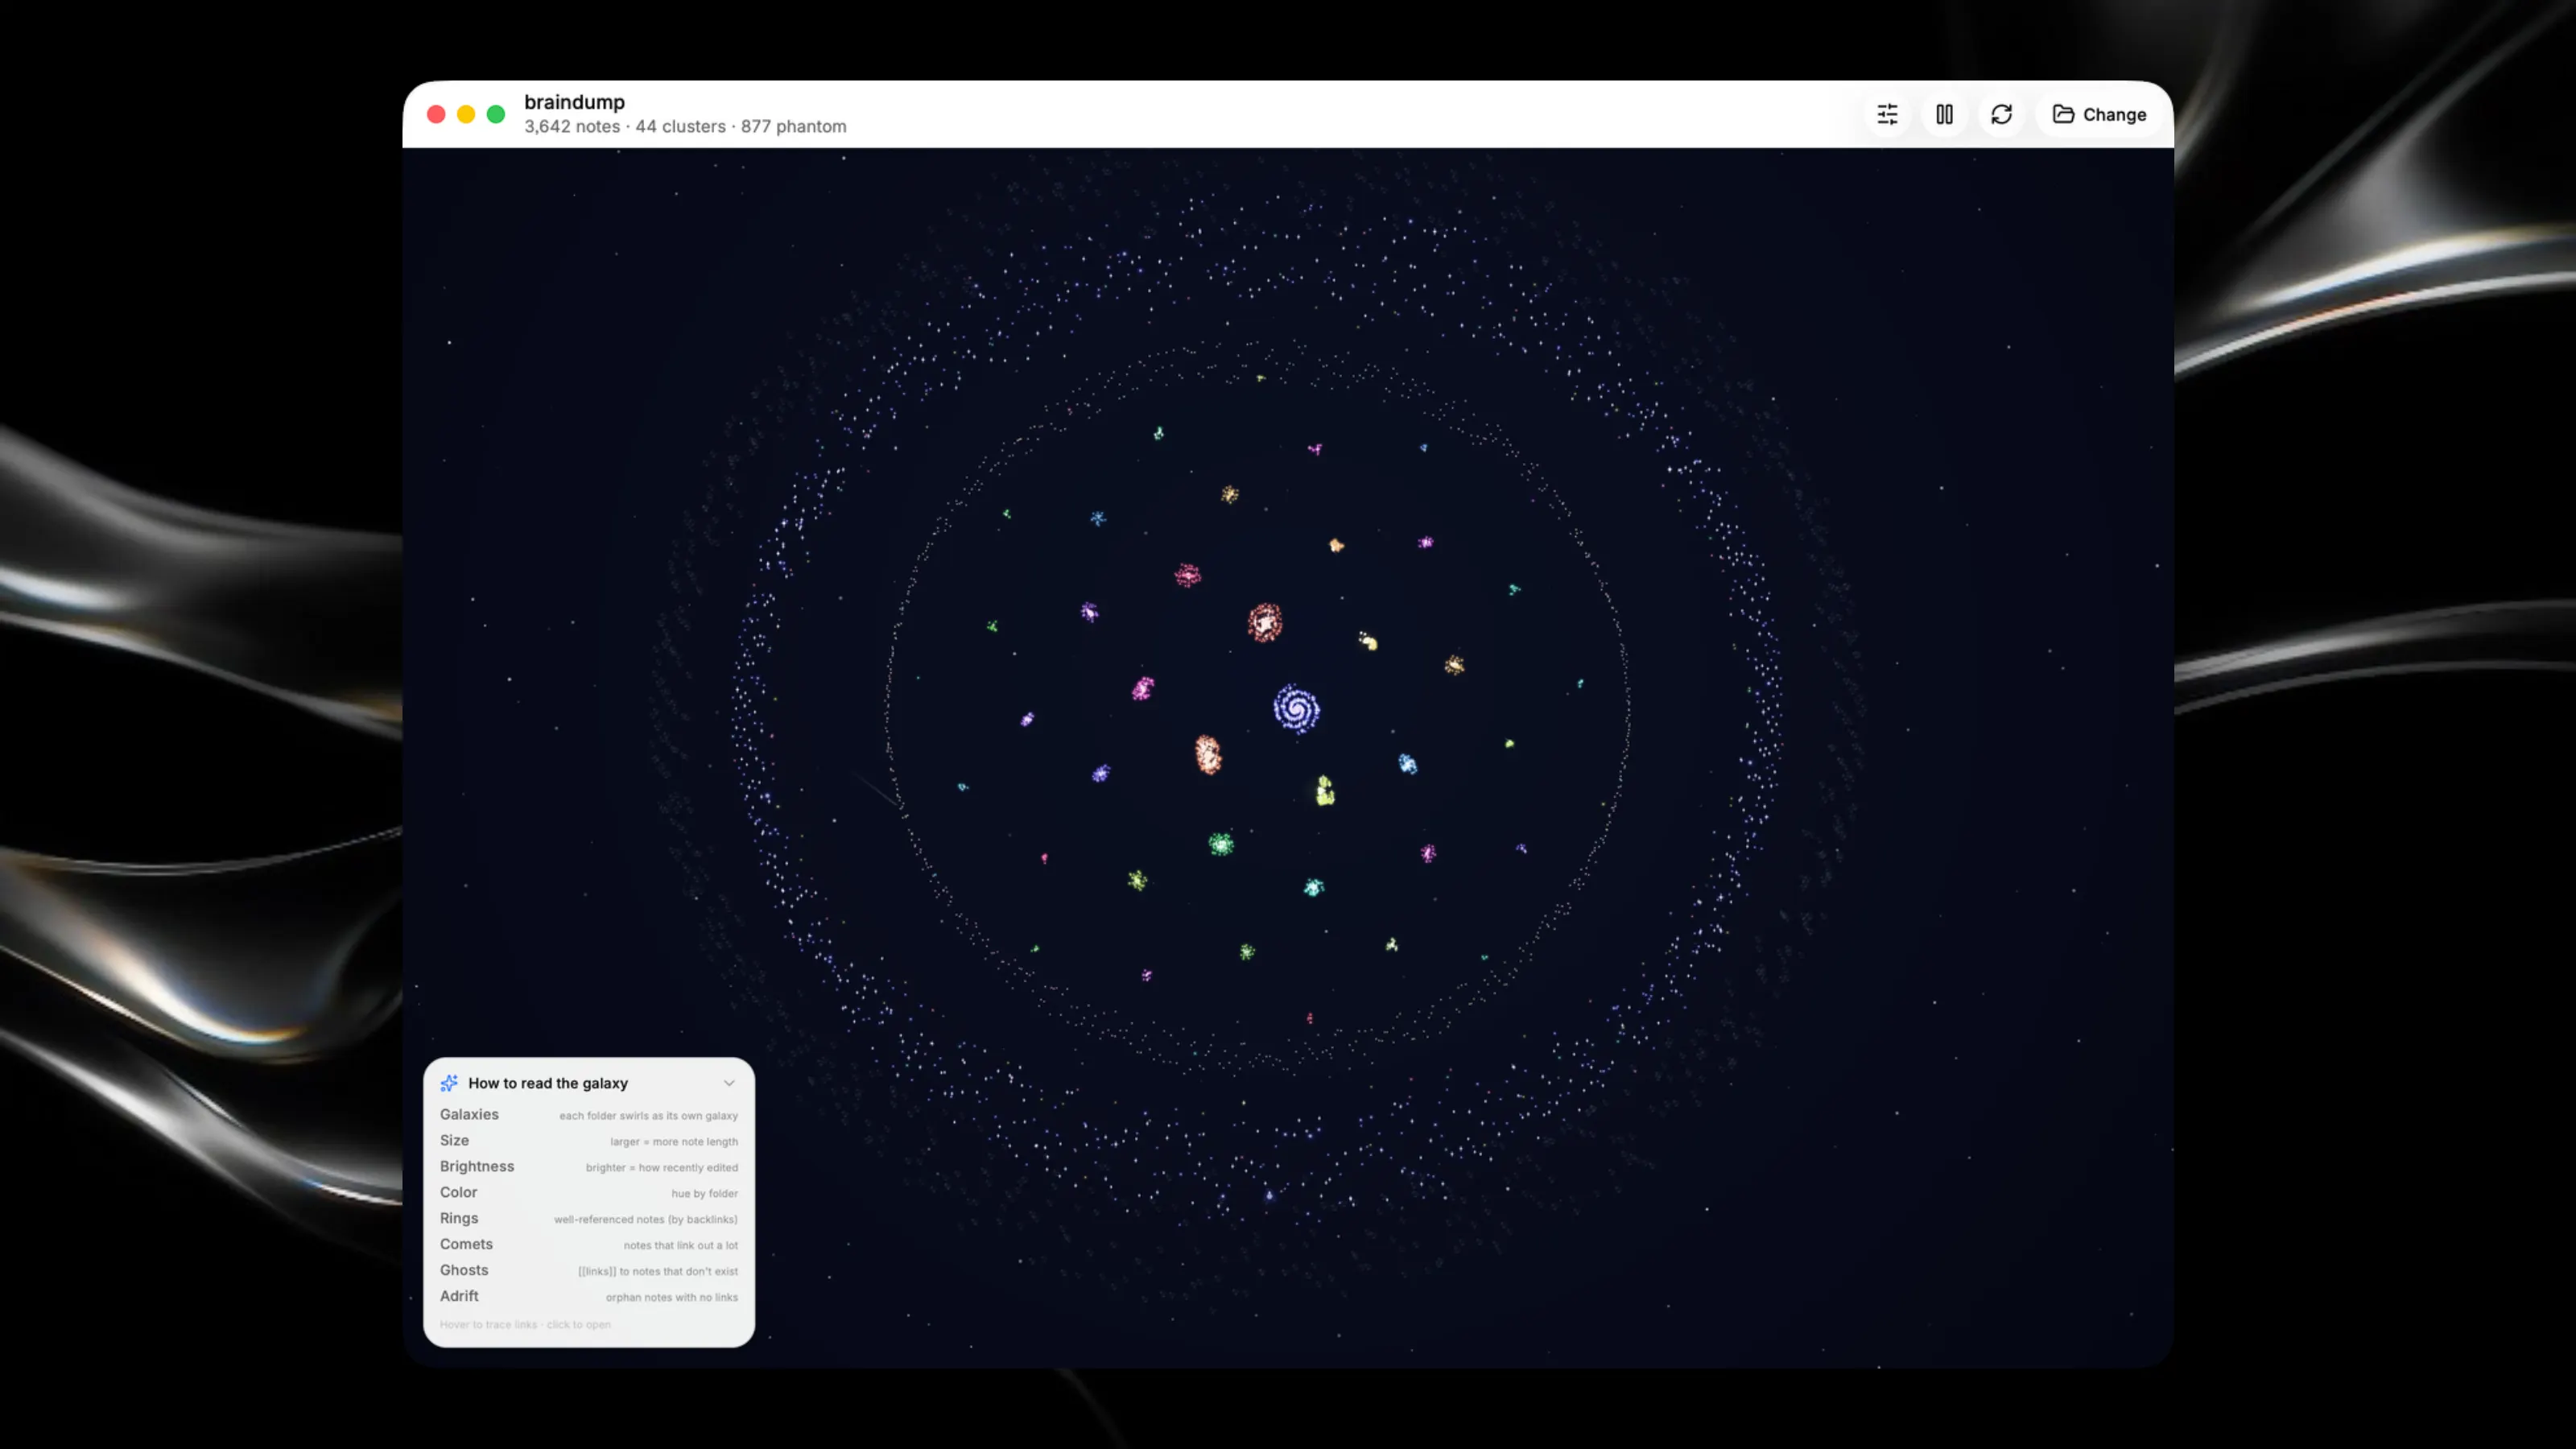Click the green galaxy cluster below center

pos(1221,845)
